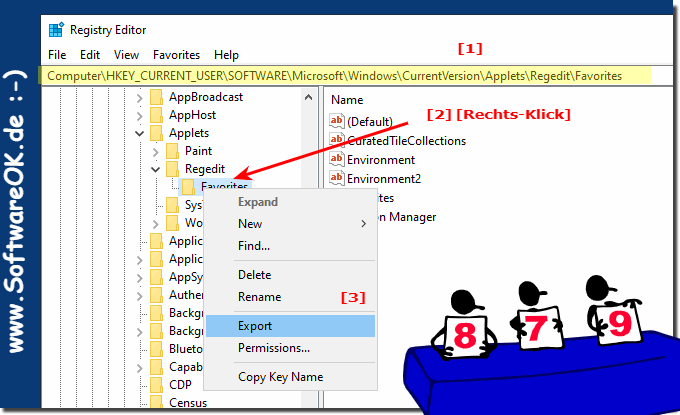Screen dimensions: 680x415
Task: Select the Applets folder icon
Action: (x=156, y=133)
